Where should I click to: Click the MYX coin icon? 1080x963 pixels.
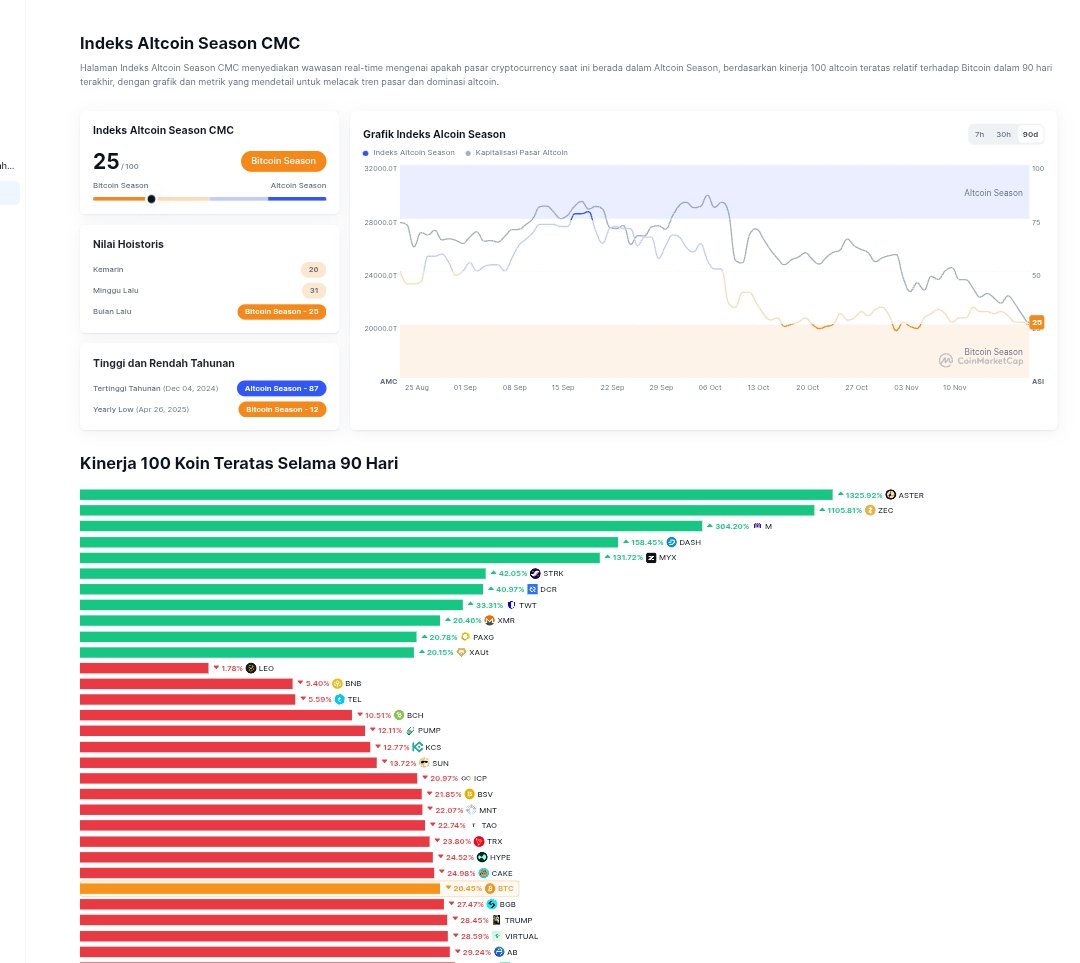(x=651, y=558)
